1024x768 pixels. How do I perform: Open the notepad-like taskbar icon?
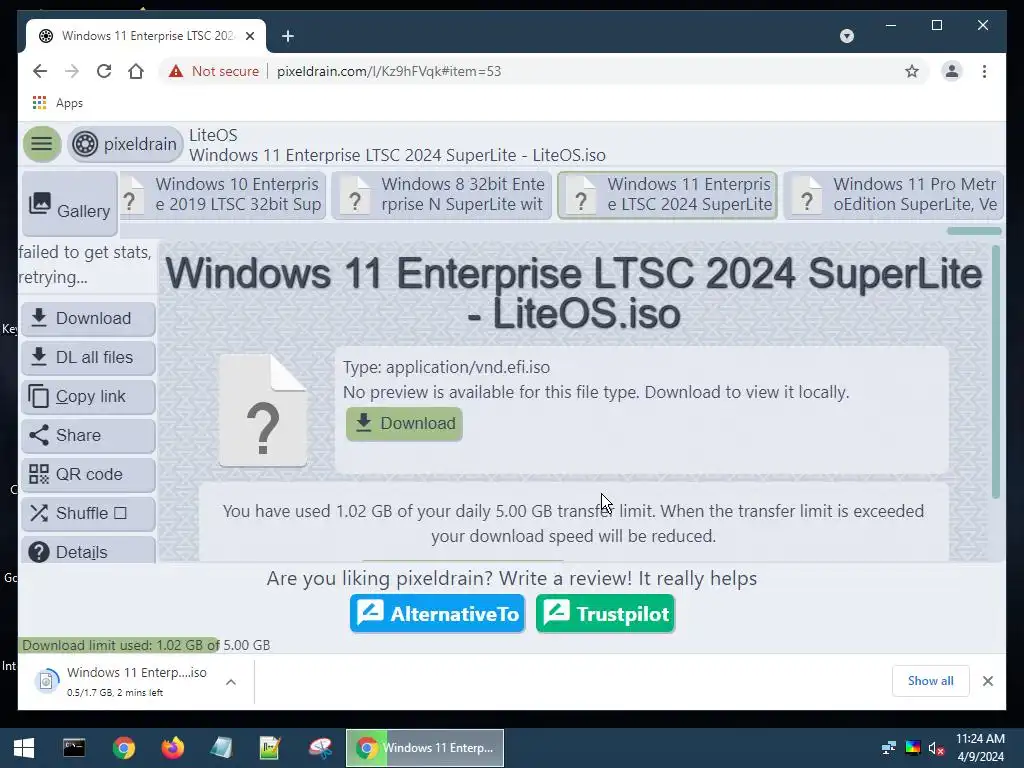(x=221, y=748)
